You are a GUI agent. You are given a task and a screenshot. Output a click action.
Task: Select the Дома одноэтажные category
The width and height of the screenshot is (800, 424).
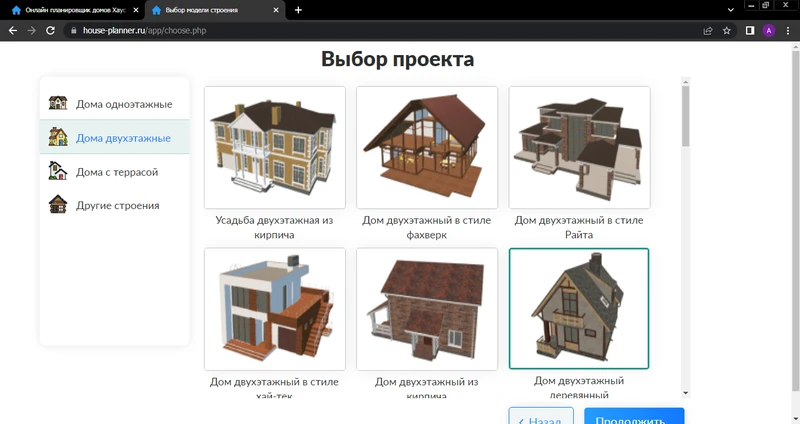pos(124,104)
